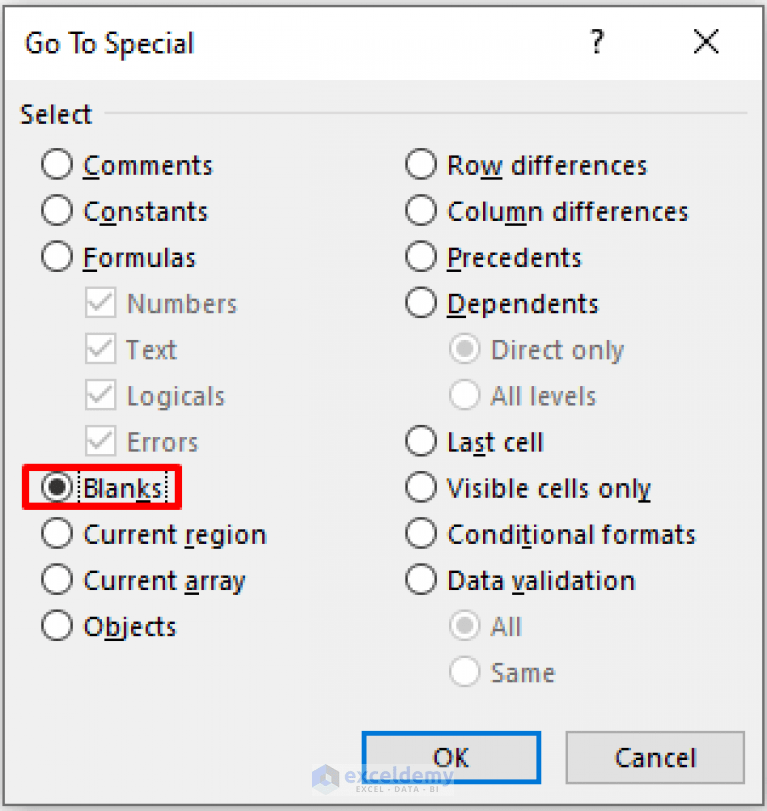Choose the Column differences option
This screenshot has width=767, height=811.
coord(421,211)
